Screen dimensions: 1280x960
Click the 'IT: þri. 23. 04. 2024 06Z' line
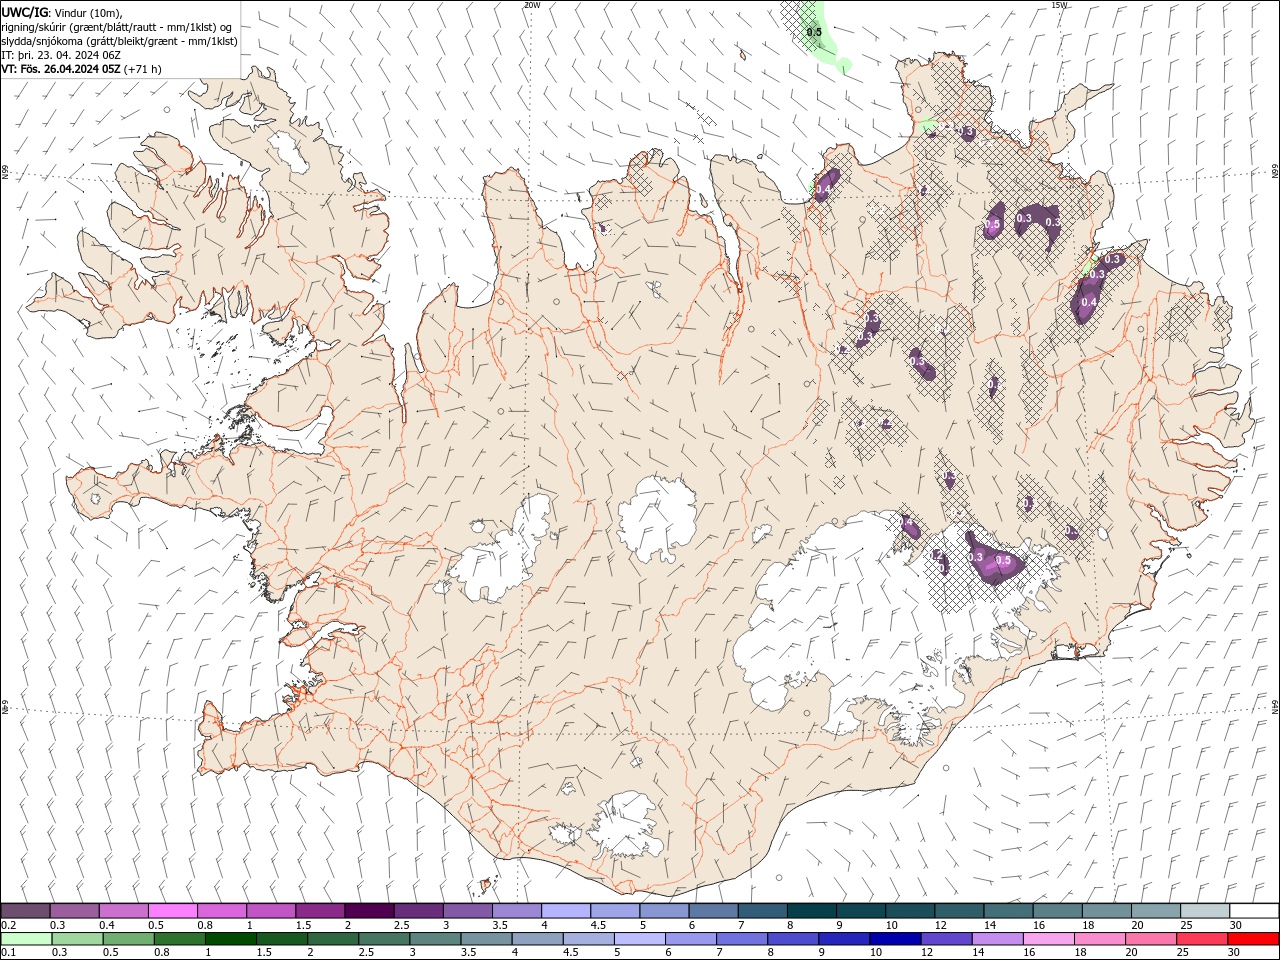[62, 55]
